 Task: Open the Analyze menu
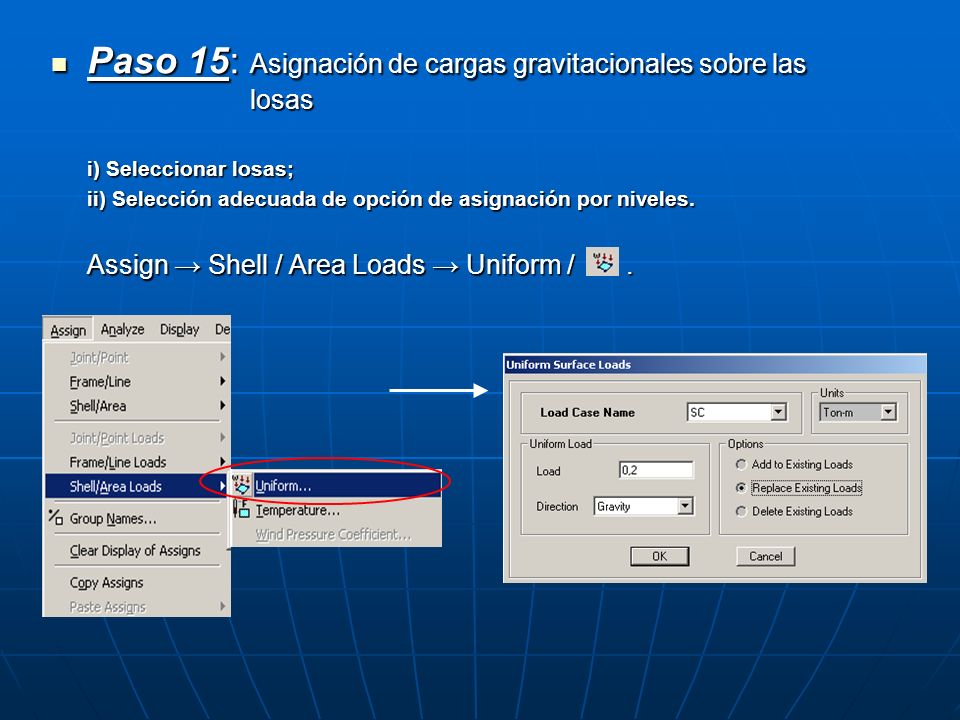coord(122,329)
